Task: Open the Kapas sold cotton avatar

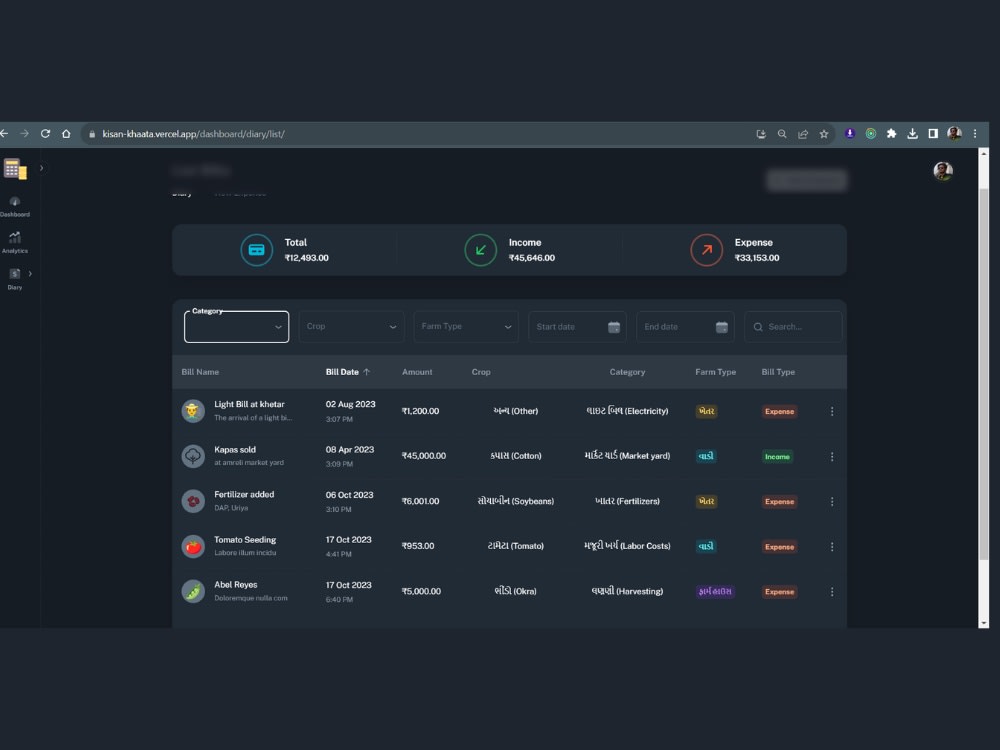Action: [193, 456]
